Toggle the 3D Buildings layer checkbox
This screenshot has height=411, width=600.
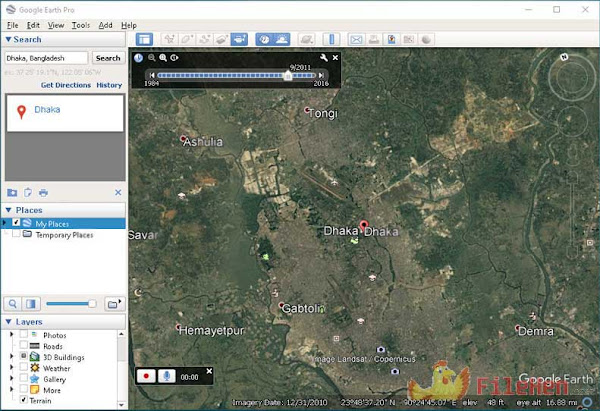[23, 356]
